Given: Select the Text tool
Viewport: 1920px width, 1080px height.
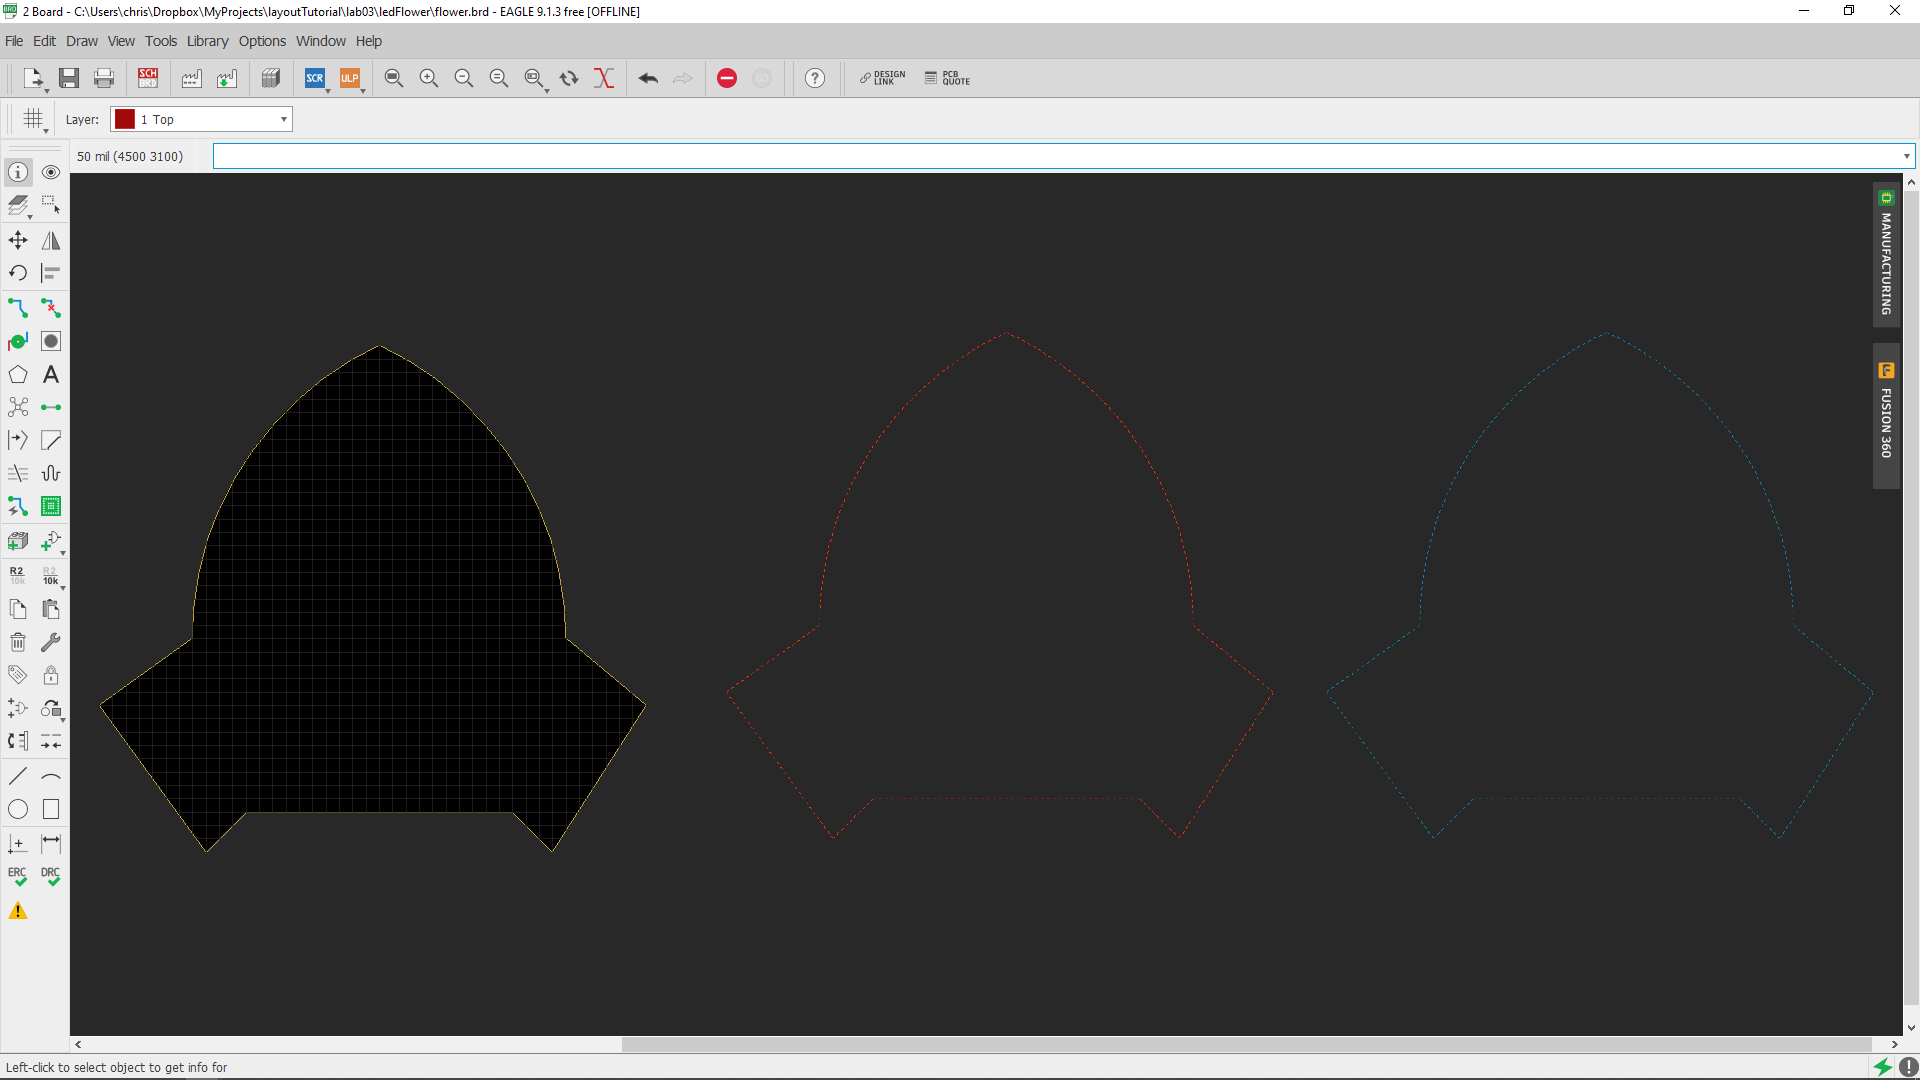Looking at the screenshot, I should (51, 374).
